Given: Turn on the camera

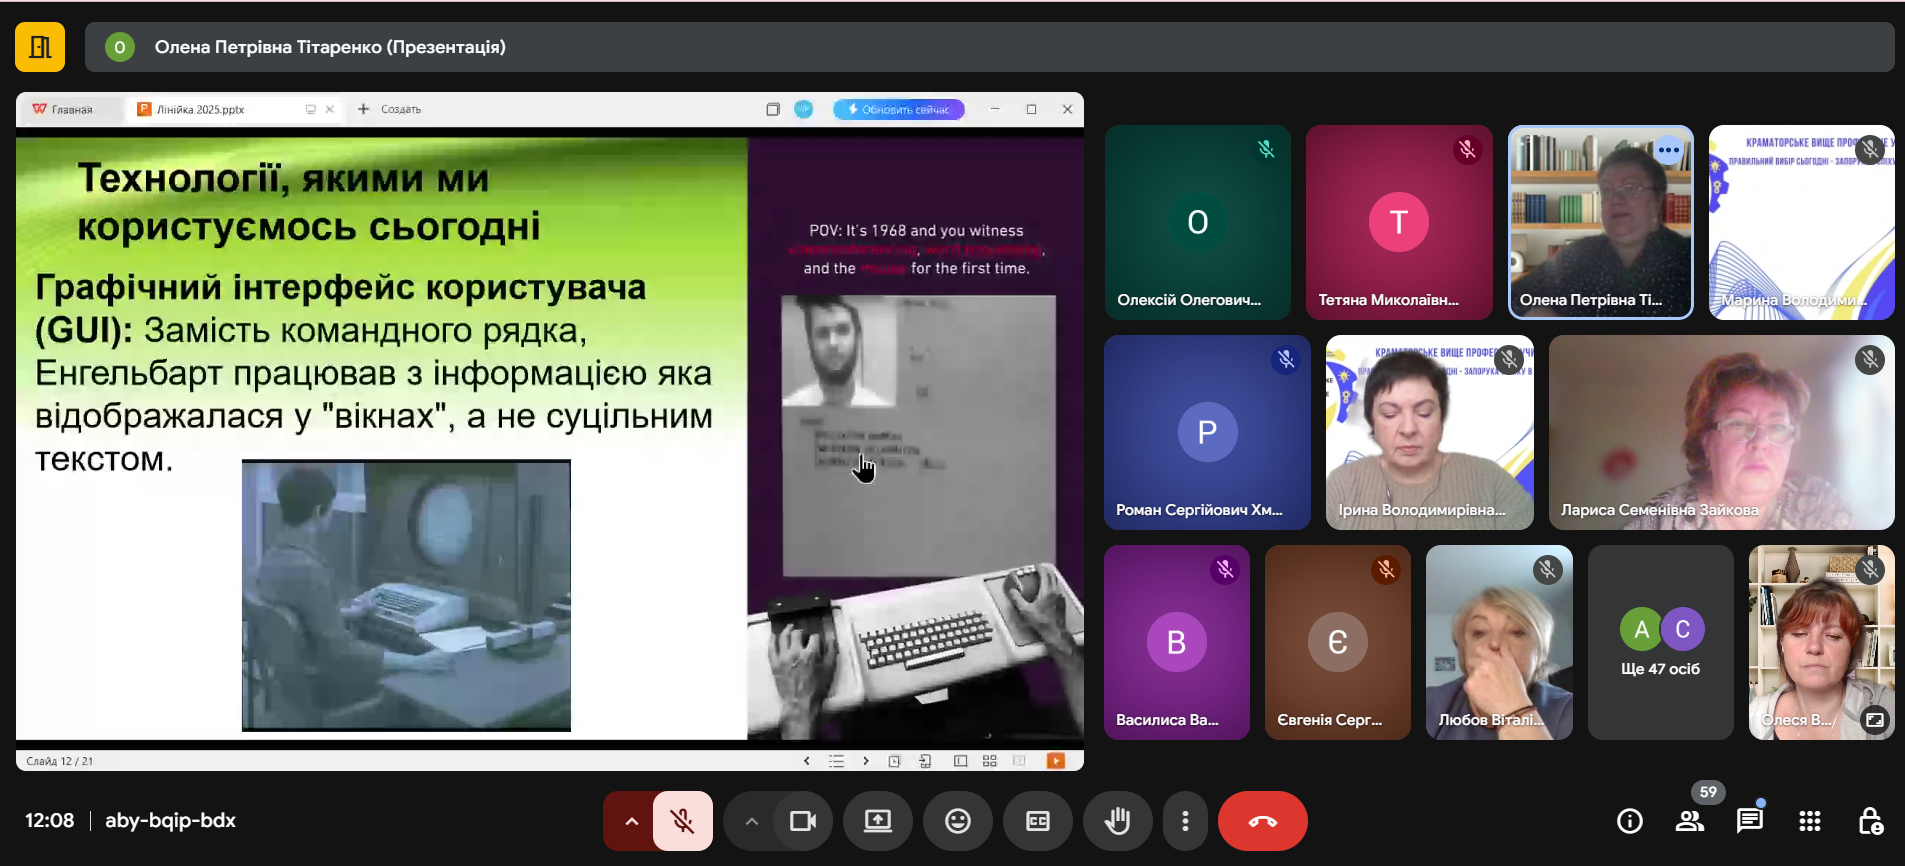Looking at the screenshot, I should 802,821.
